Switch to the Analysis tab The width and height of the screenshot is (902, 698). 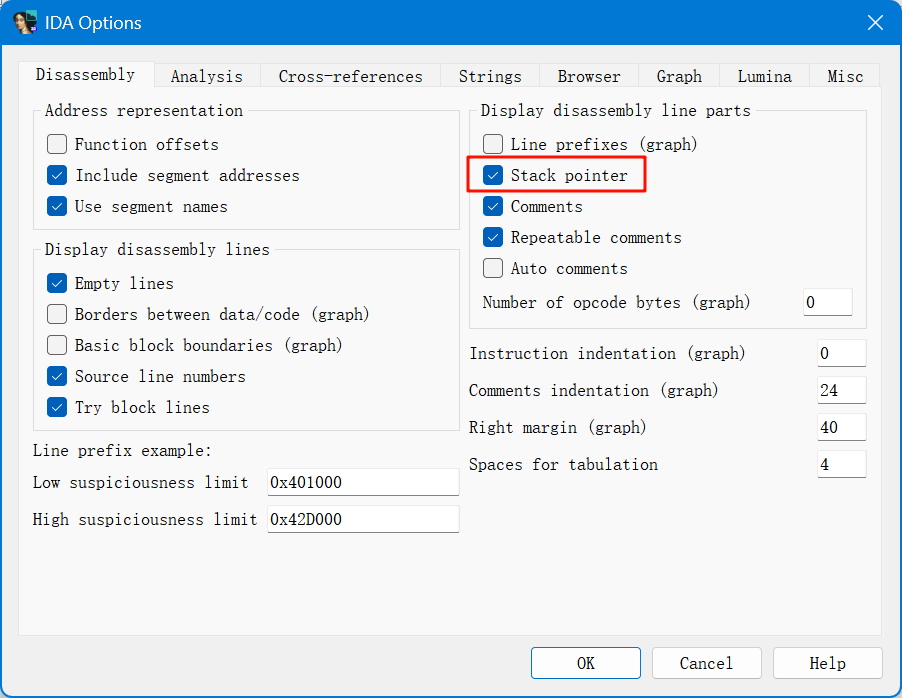point(207,77)
